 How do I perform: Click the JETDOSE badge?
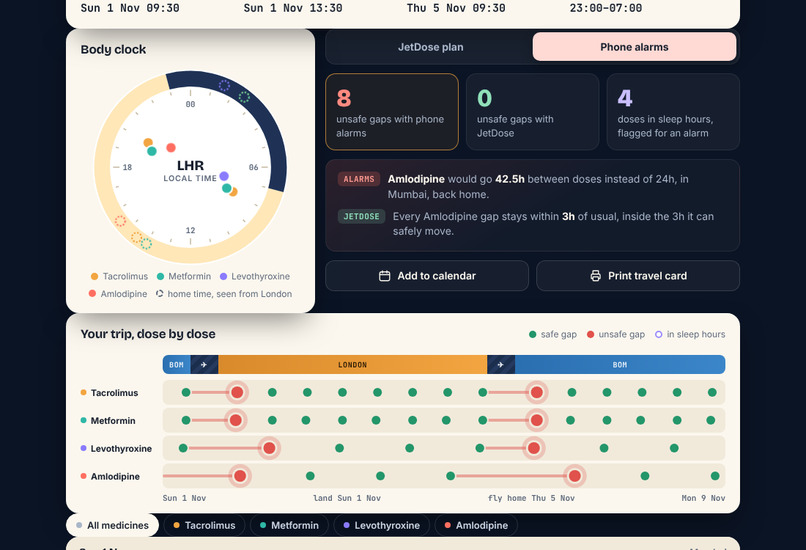pos(361,216)
